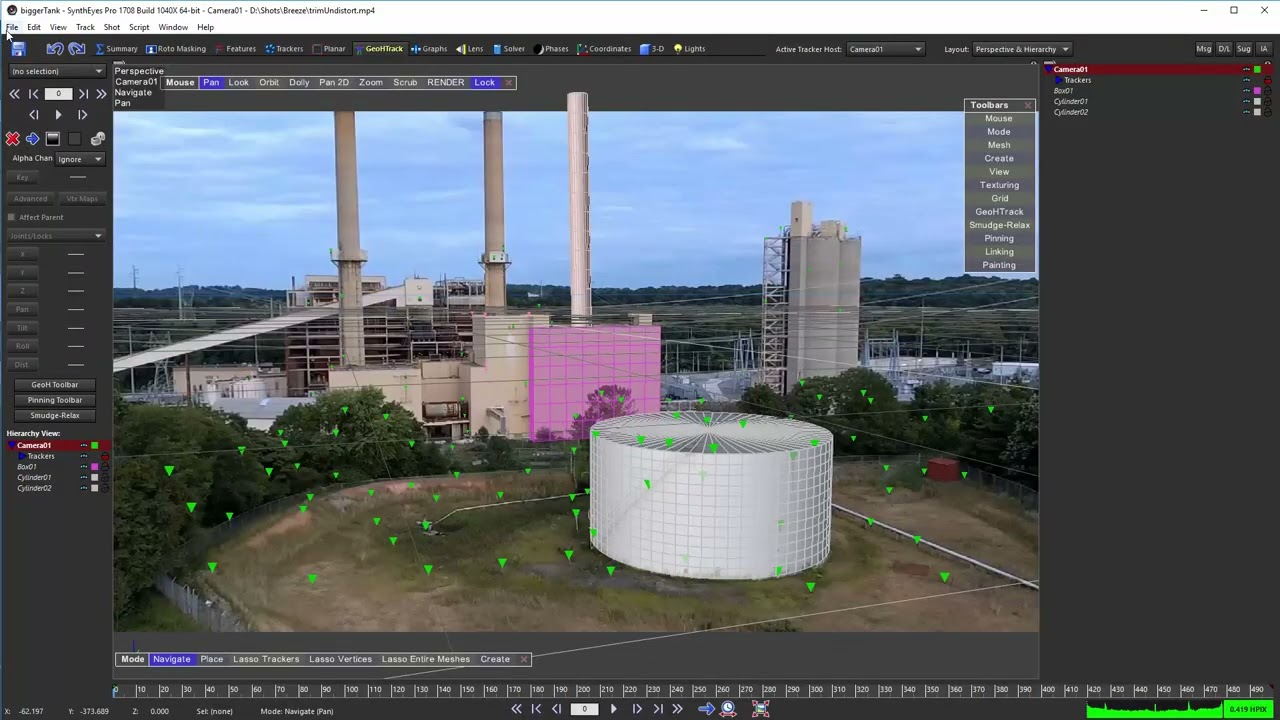Open the Solver room

509,49
